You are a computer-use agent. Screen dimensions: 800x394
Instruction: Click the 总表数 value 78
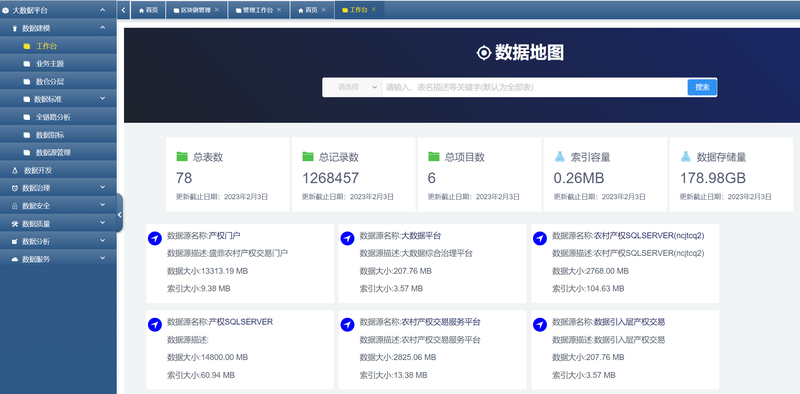pyautogui.click(x=184, y=178)
